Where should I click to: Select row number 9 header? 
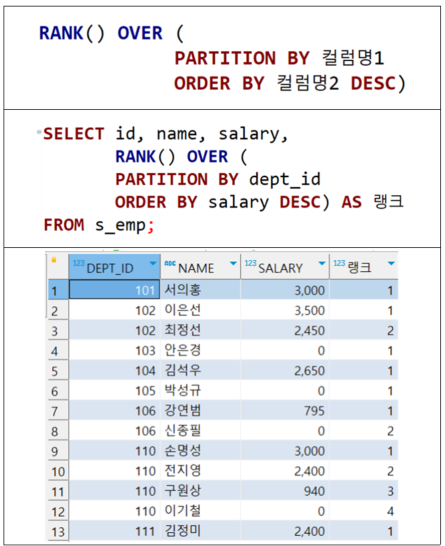coord(58,451)
